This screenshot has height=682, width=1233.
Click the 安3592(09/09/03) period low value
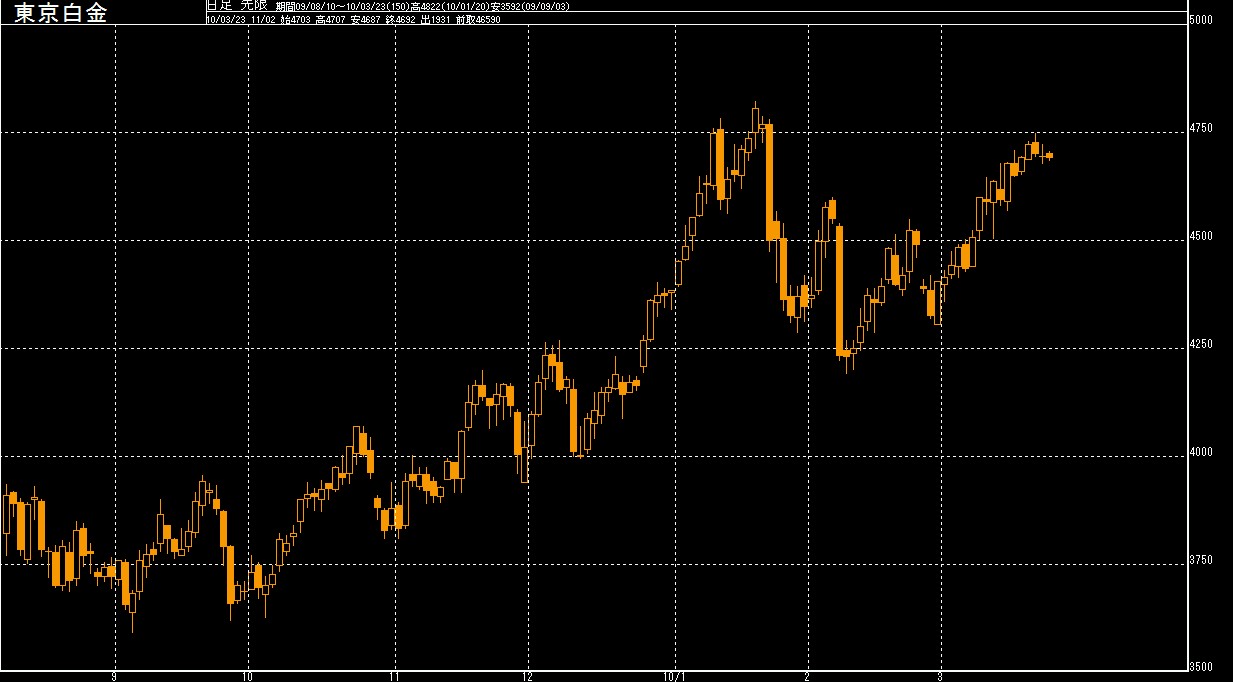tap(530, 6)
